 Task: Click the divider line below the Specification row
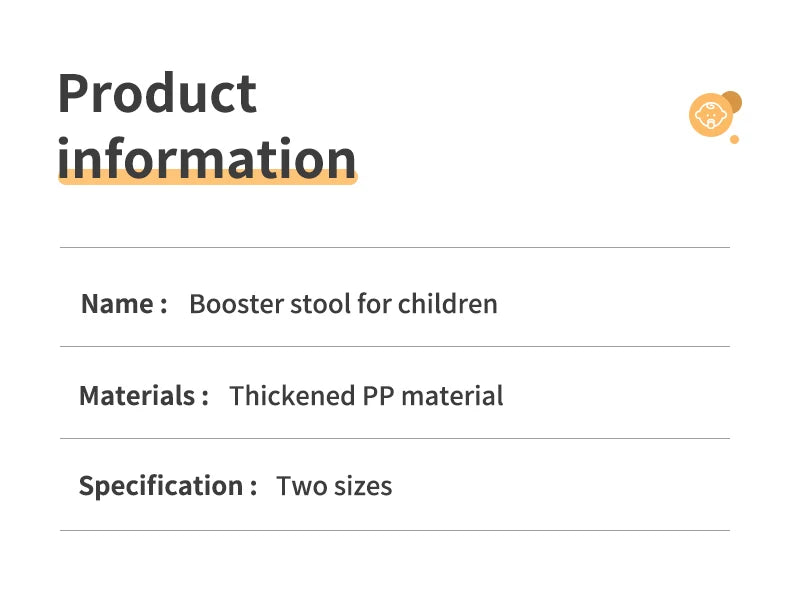[x=395, y=530]
